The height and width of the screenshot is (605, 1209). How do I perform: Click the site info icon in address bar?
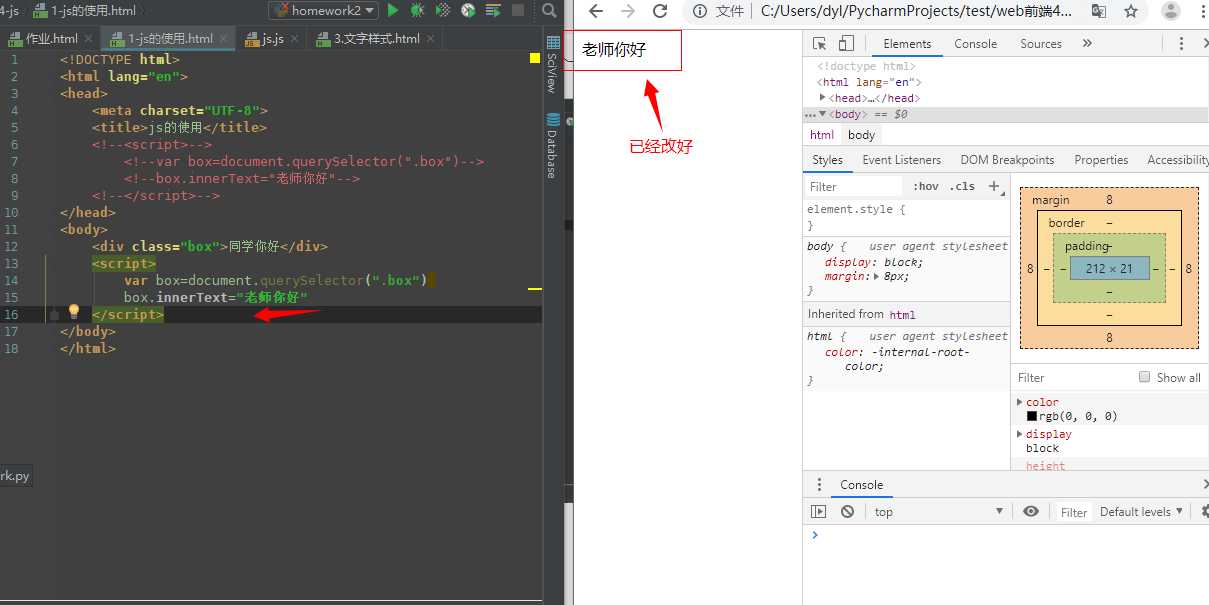701,11
